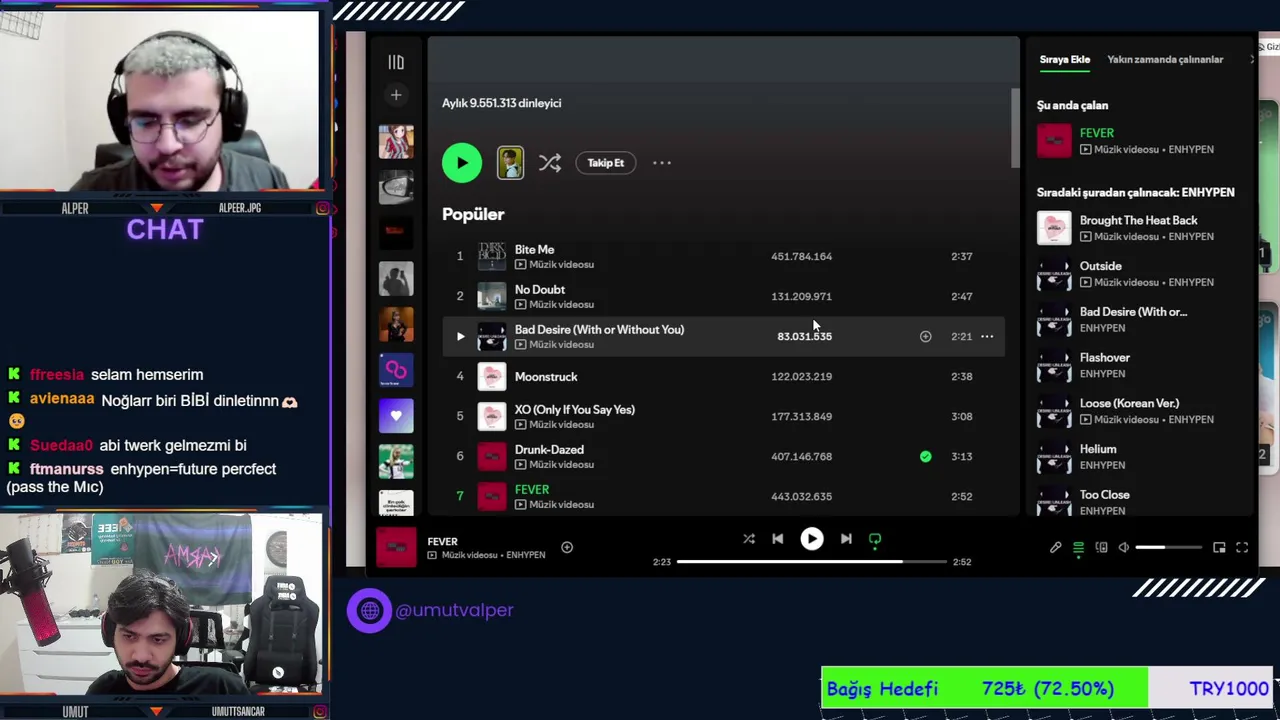
Task: Click the Umut Instagram icon on the stream overlay
Action: [322, 711]
